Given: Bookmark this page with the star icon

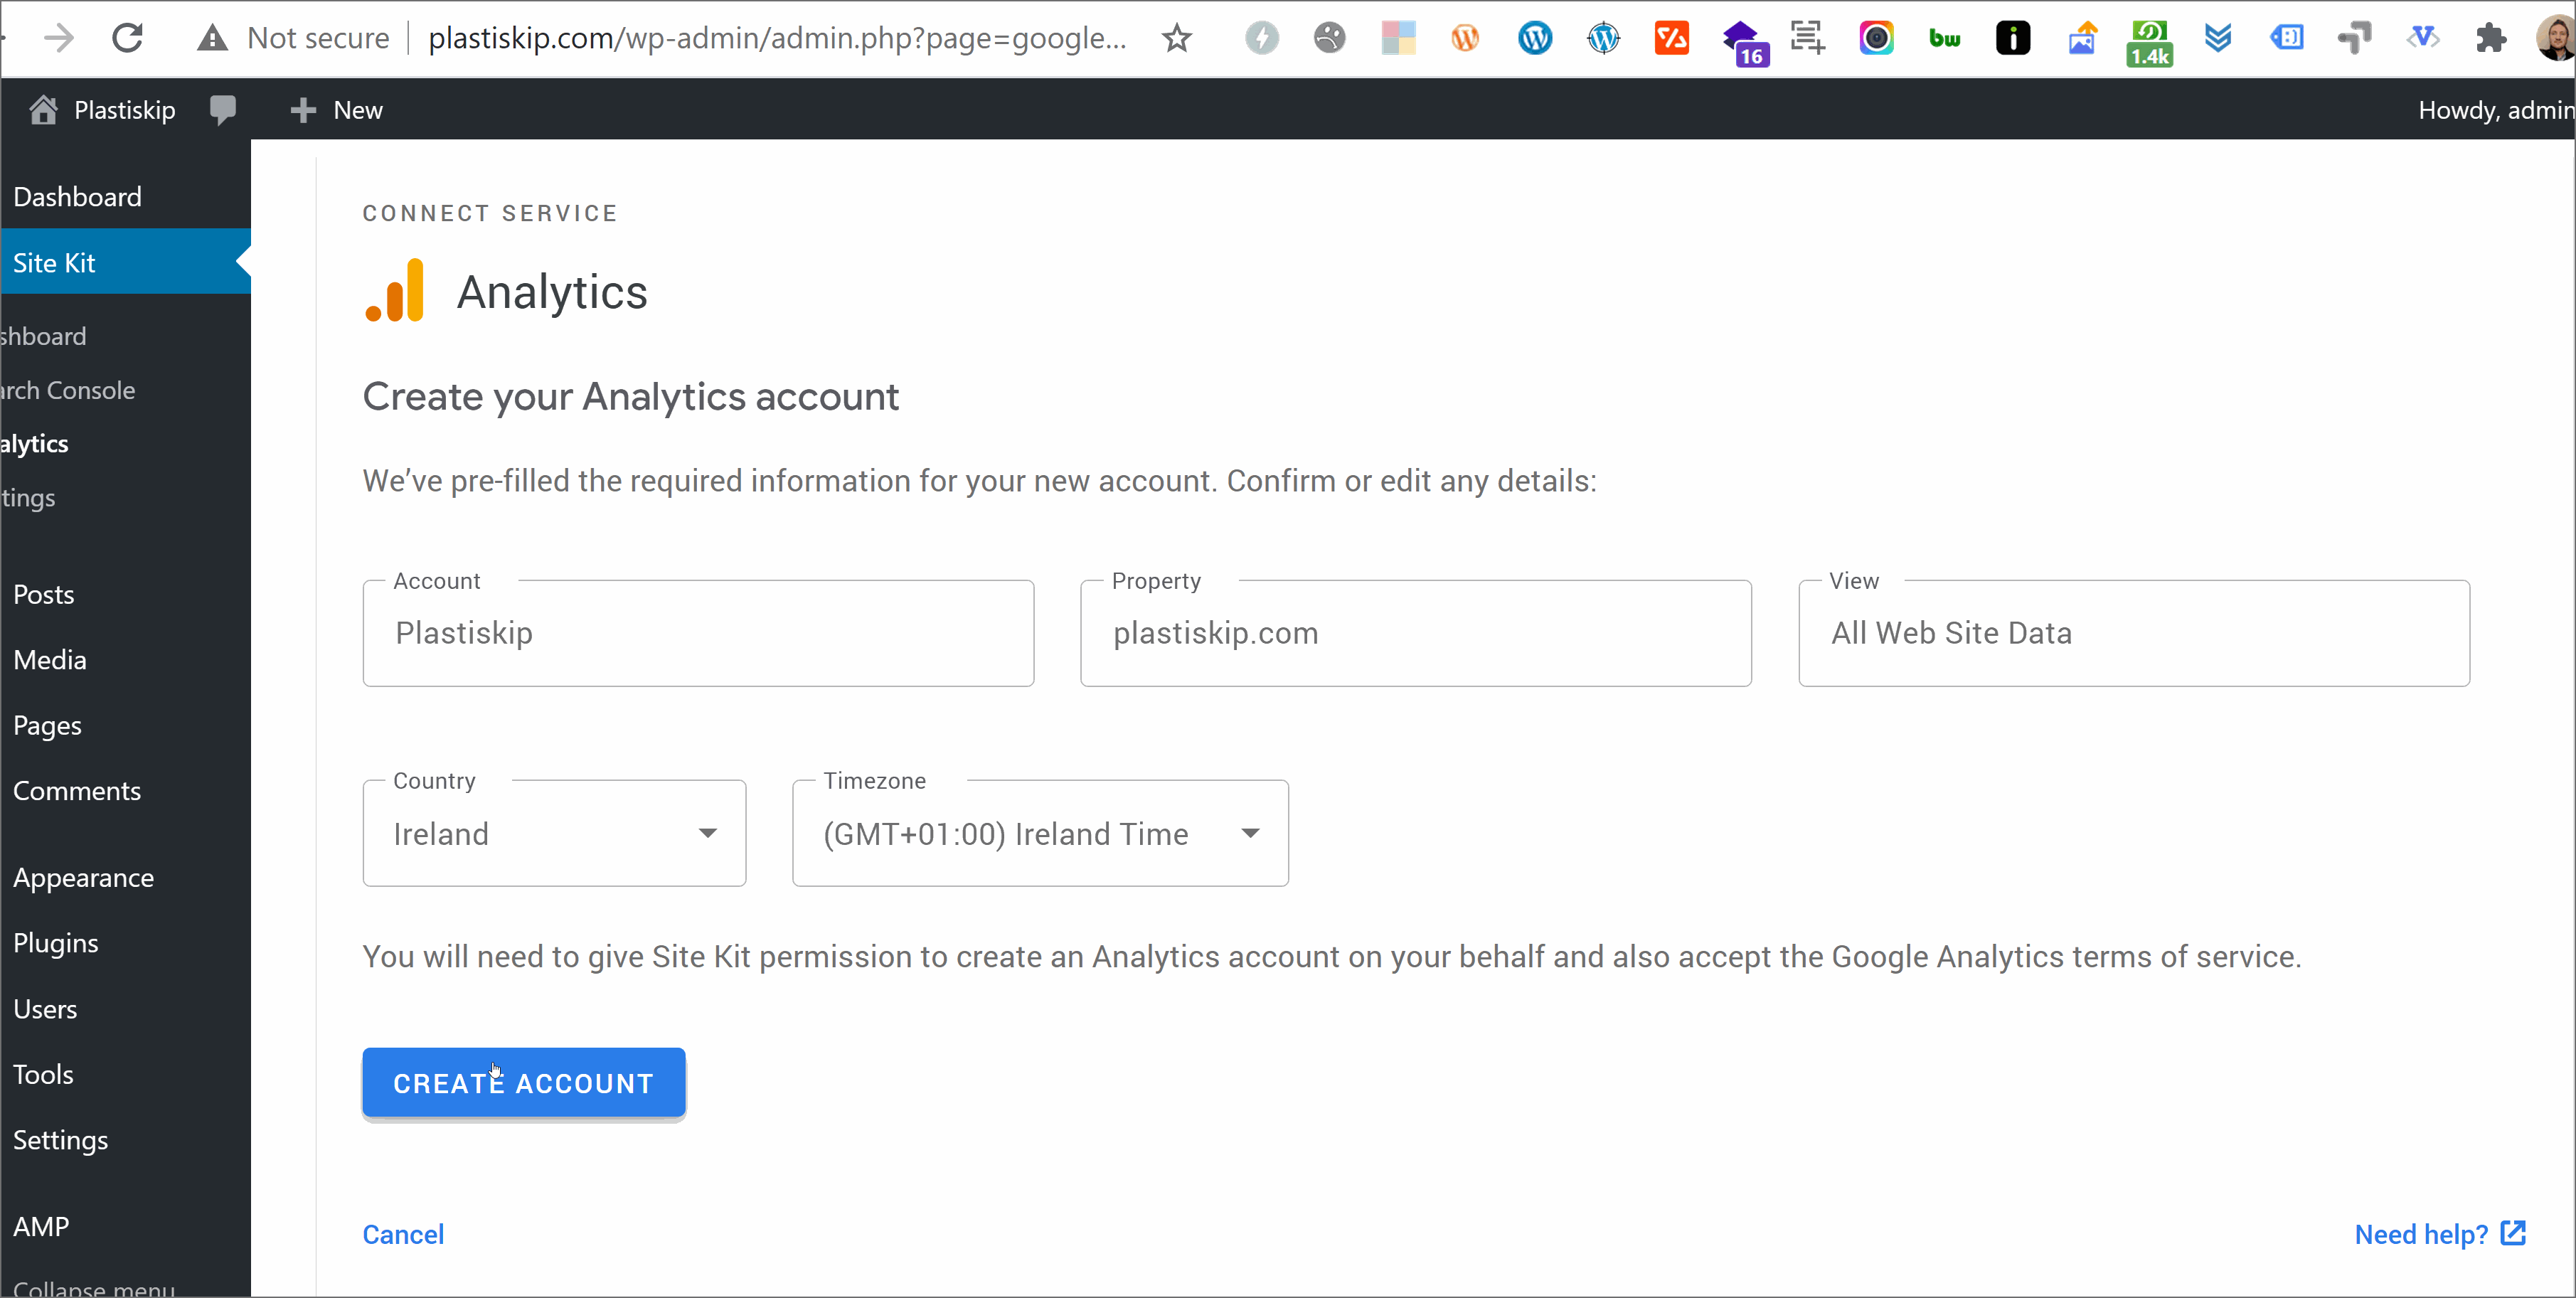Looking at the screenshot, I should [x=1177, y=38].
